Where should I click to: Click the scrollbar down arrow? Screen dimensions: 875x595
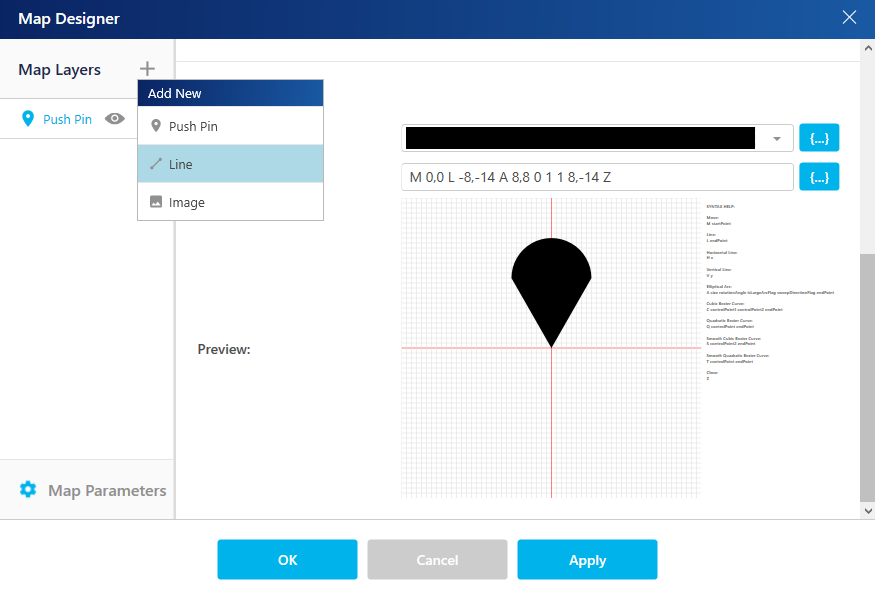(868, 510)
